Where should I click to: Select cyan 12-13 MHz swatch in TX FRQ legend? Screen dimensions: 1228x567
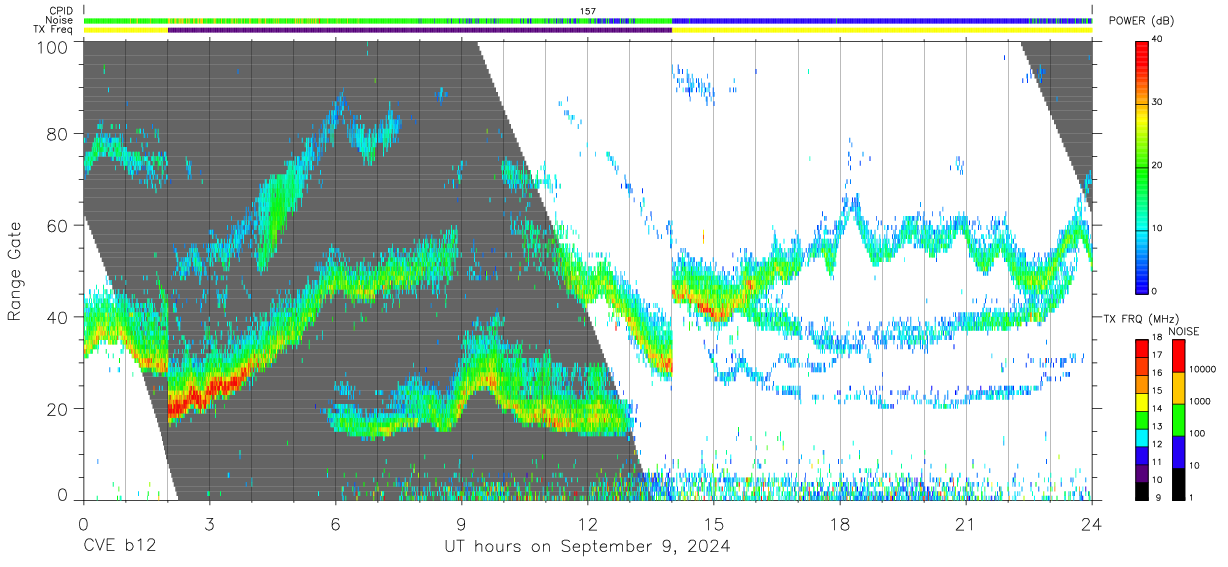coord(1141,437)
